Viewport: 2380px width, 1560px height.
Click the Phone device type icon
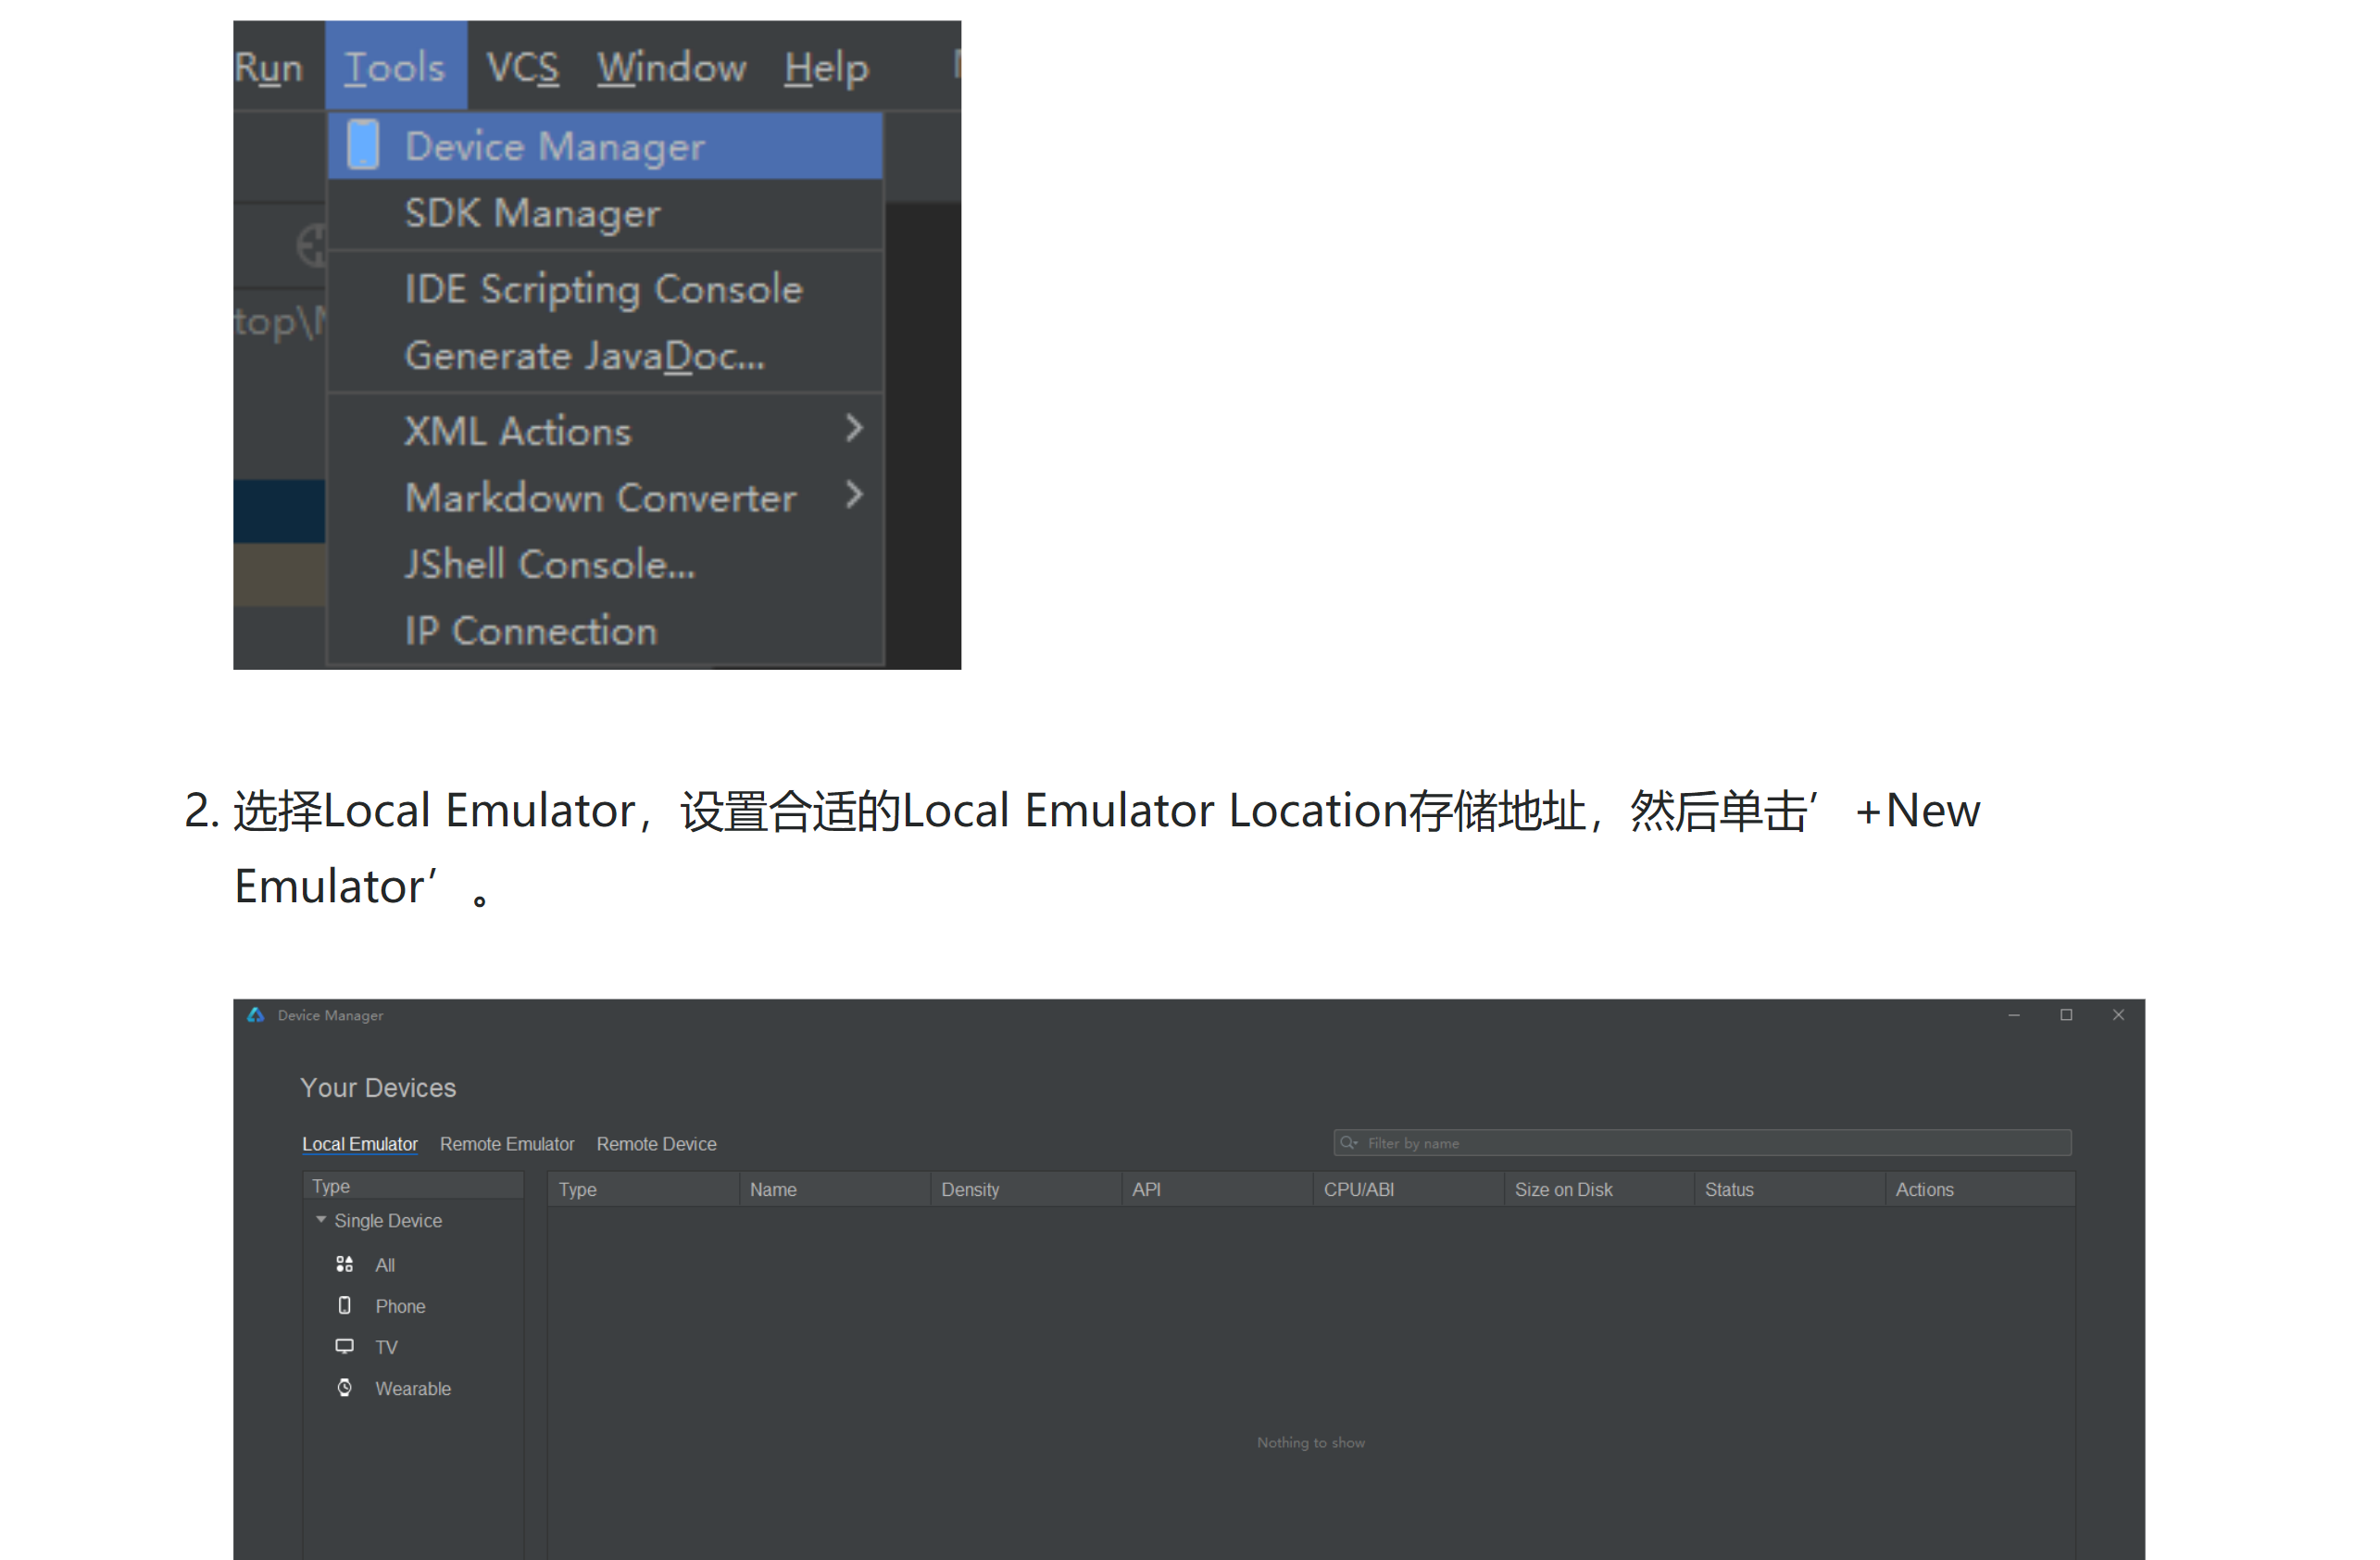(344, 1305)
